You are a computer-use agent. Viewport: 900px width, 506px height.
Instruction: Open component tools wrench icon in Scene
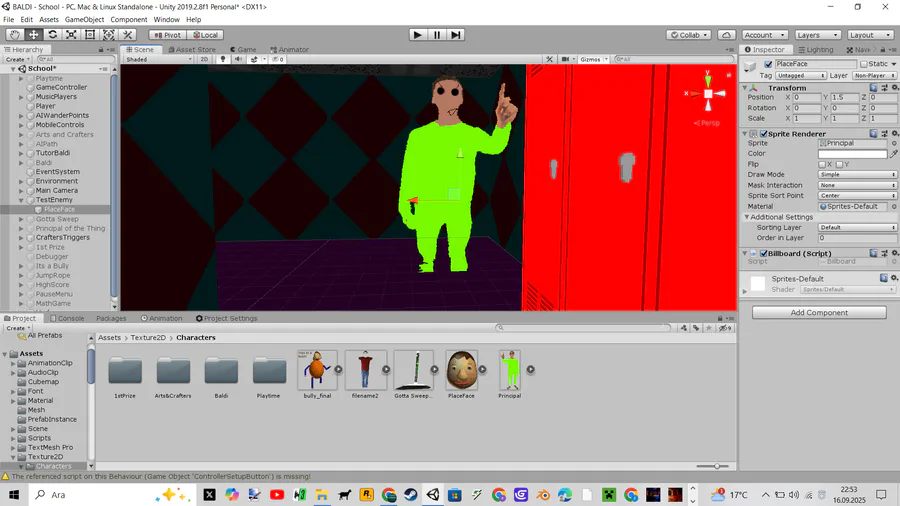549,59
